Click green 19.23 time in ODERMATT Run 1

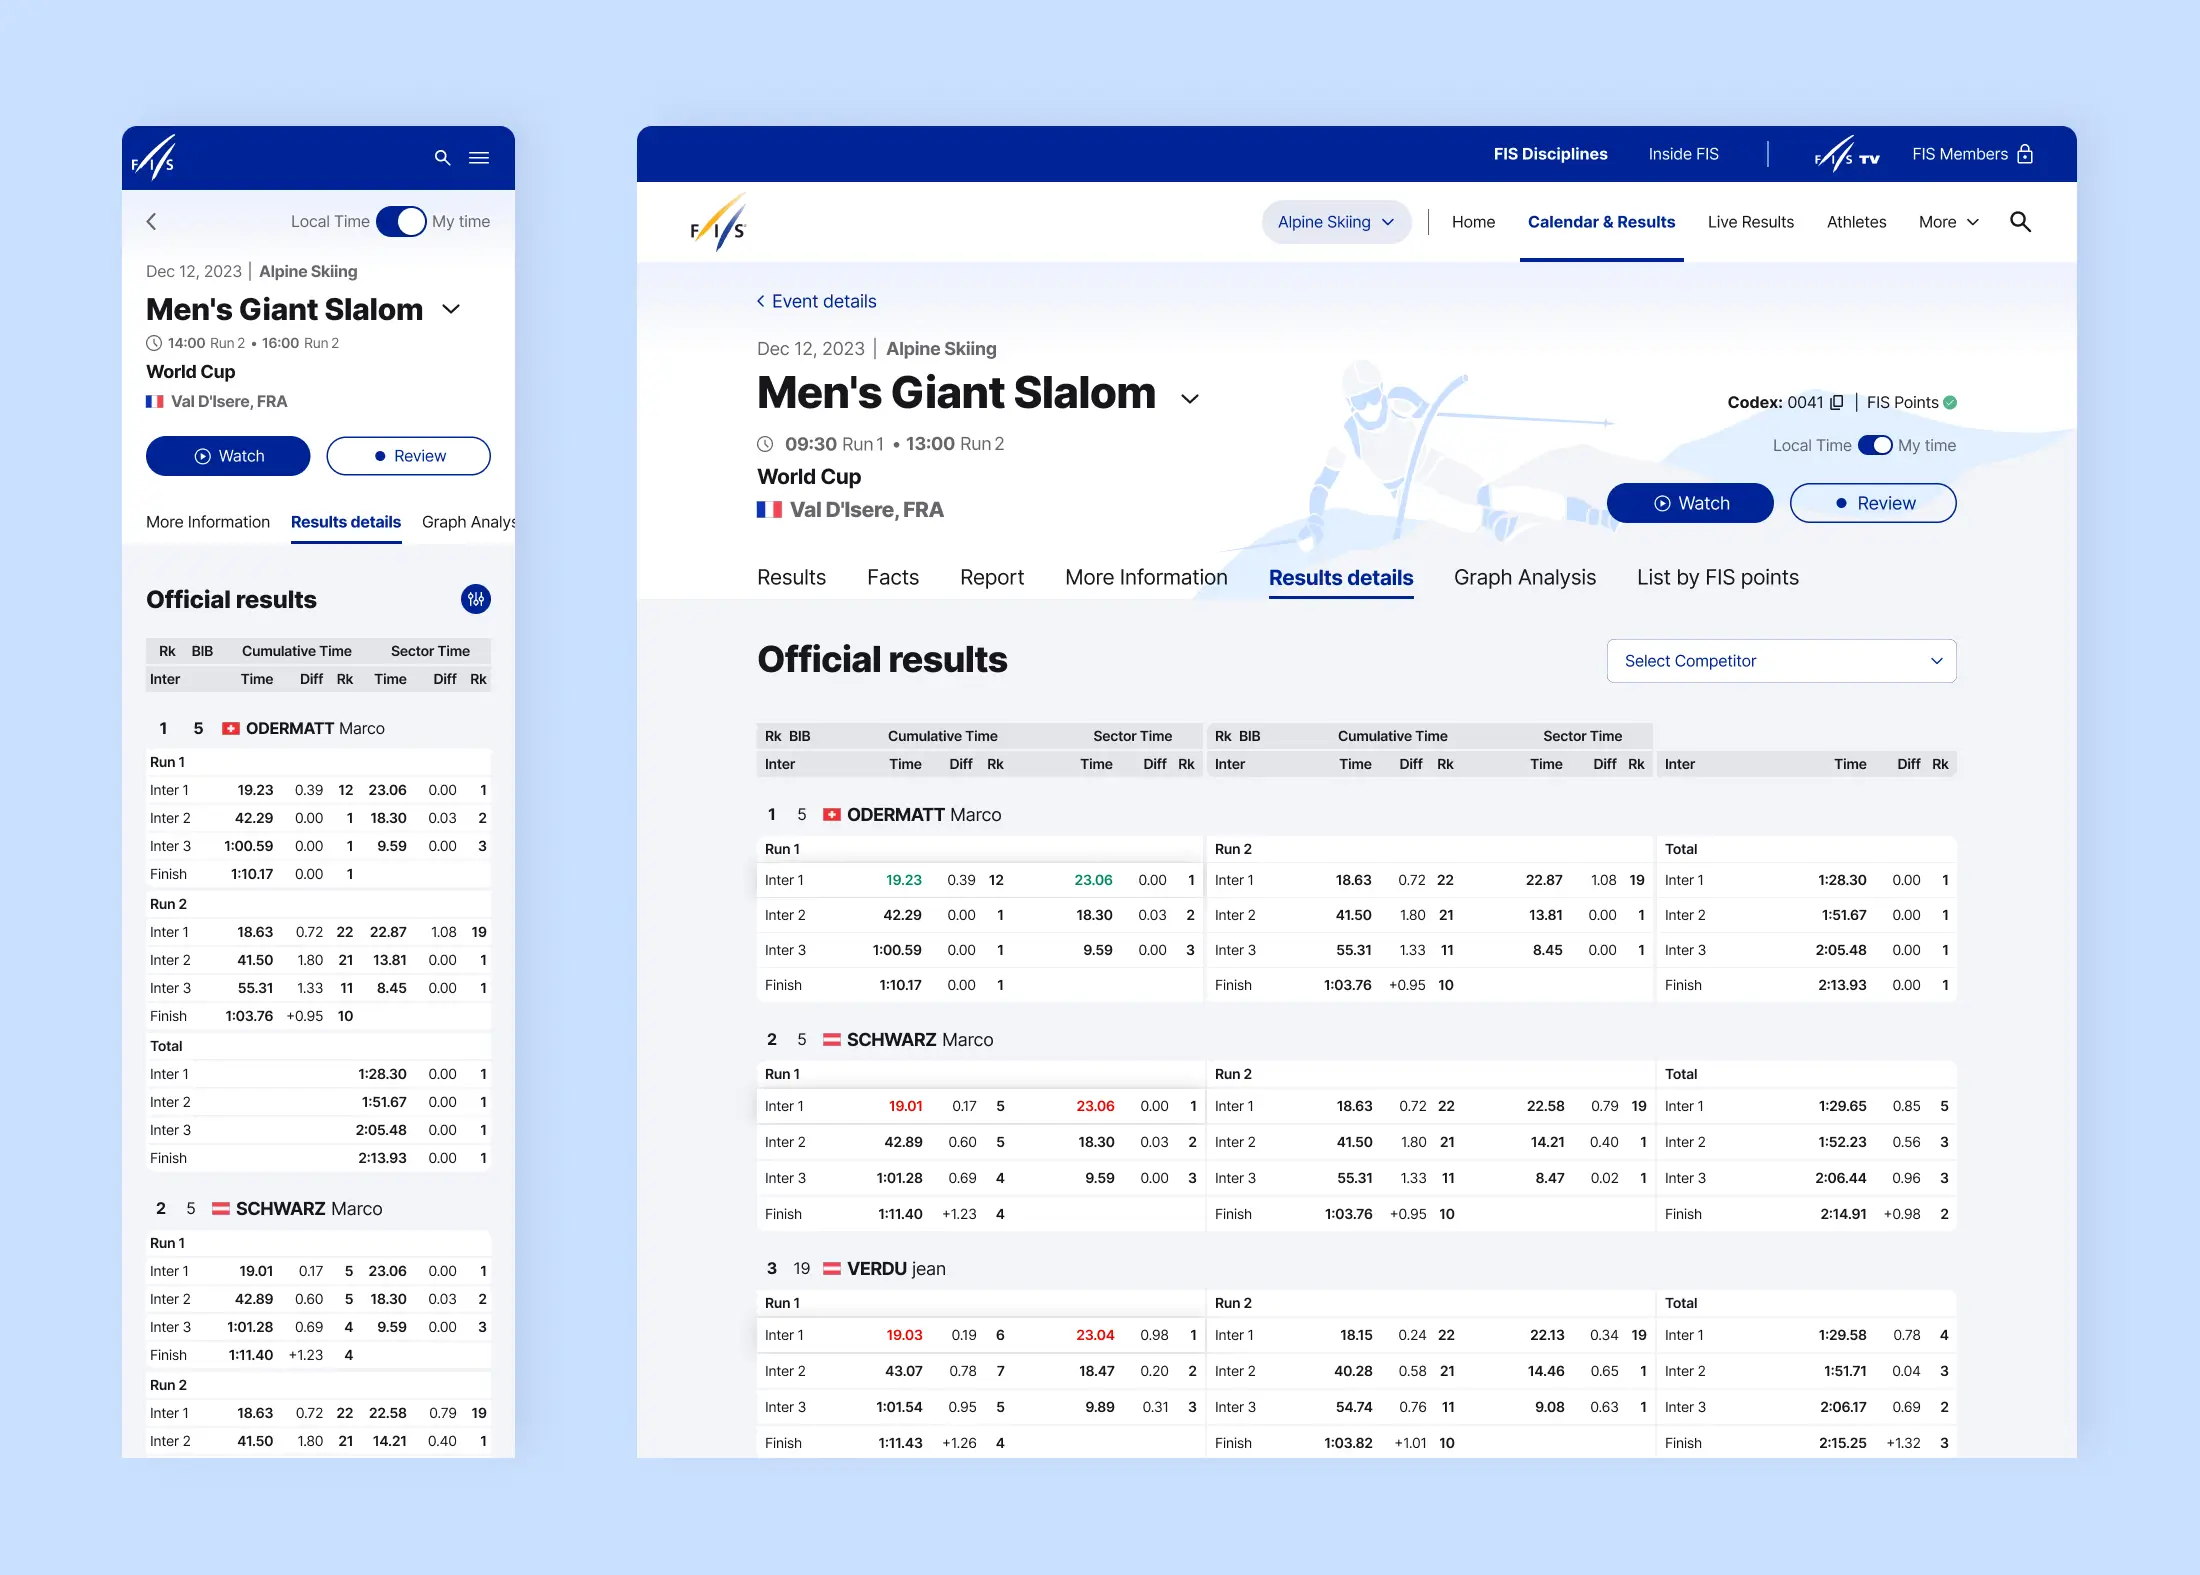904,880
